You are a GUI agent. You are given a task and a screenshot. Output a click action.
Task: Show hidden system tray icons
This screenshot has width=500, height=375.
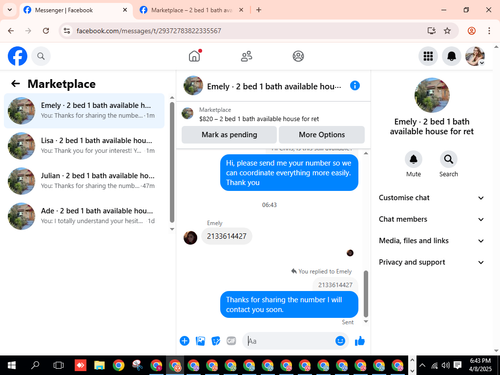coord(422,365)
